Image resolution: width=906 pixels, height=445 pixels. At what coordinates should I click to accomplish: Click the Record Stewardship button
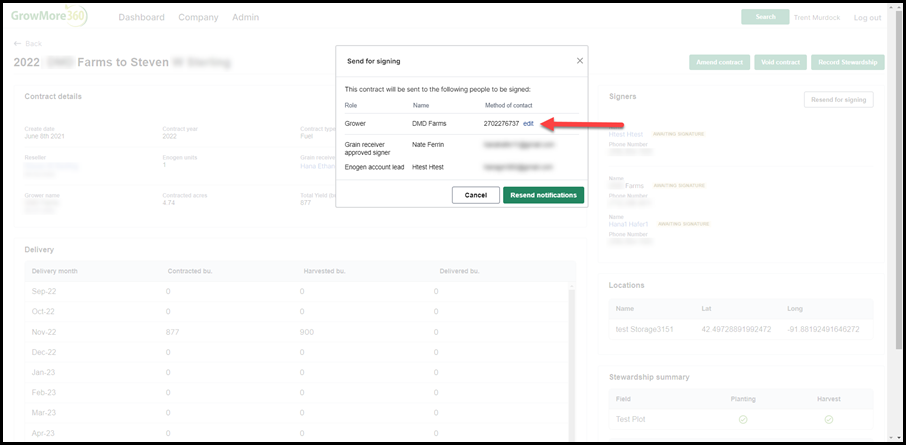click(848, 62)
